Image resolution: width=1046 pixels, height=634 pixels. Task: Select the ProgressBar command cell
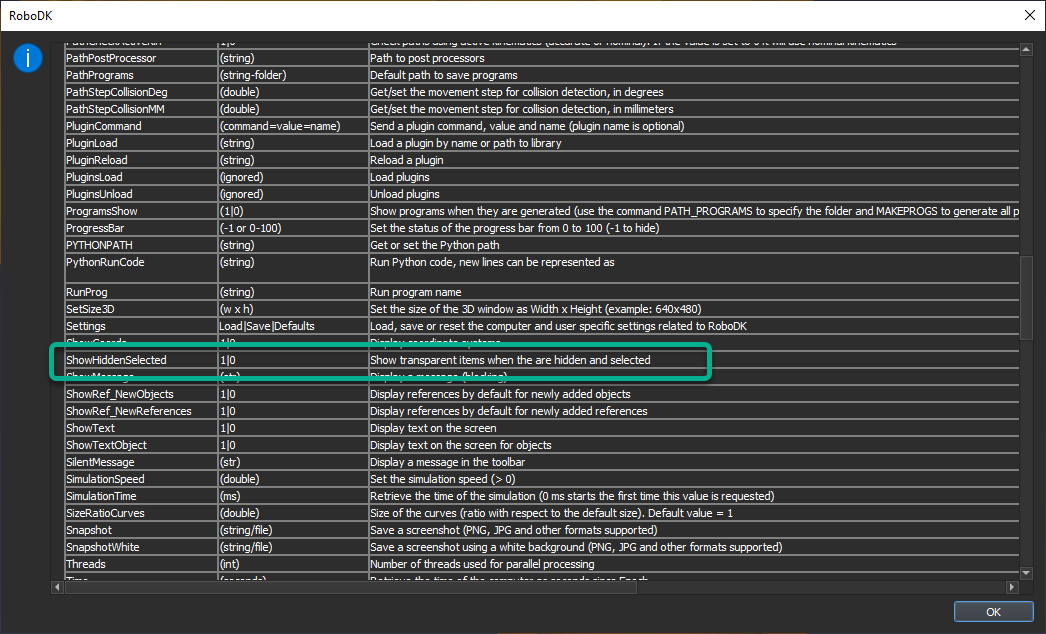click(95, 228)
